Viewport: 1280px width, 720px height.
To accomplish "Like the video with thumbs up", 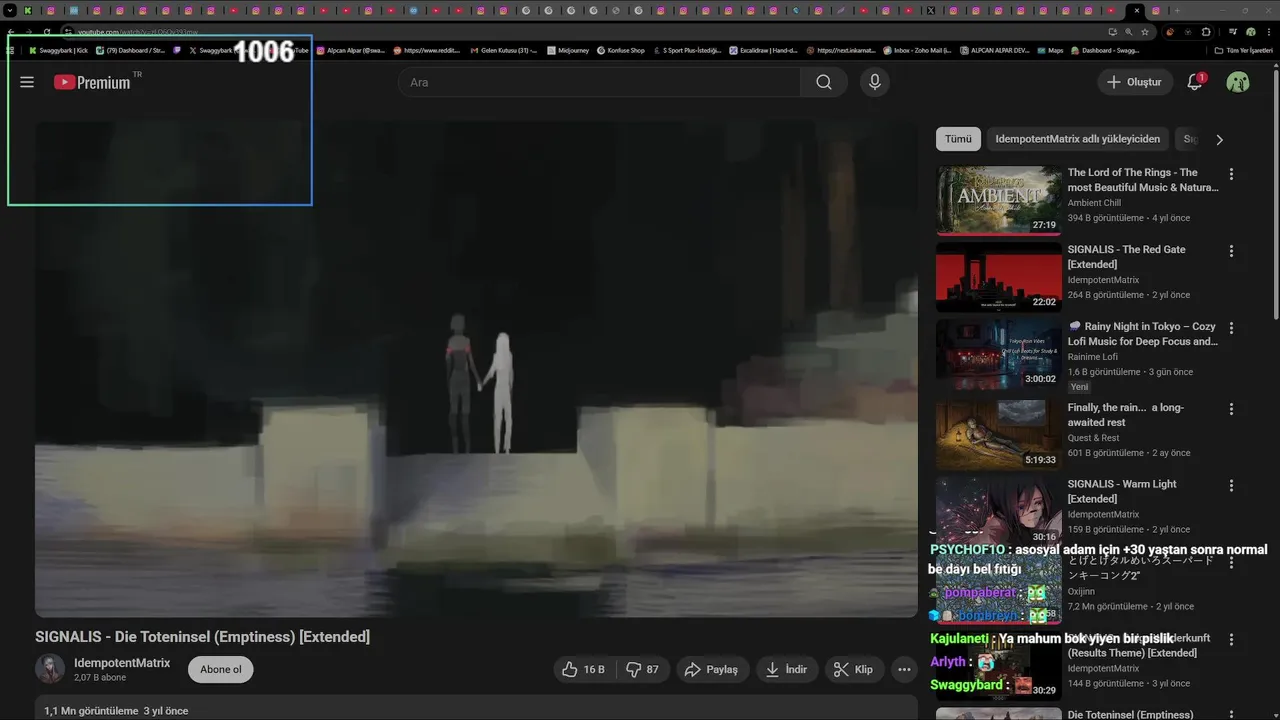I will coord(583,669).
